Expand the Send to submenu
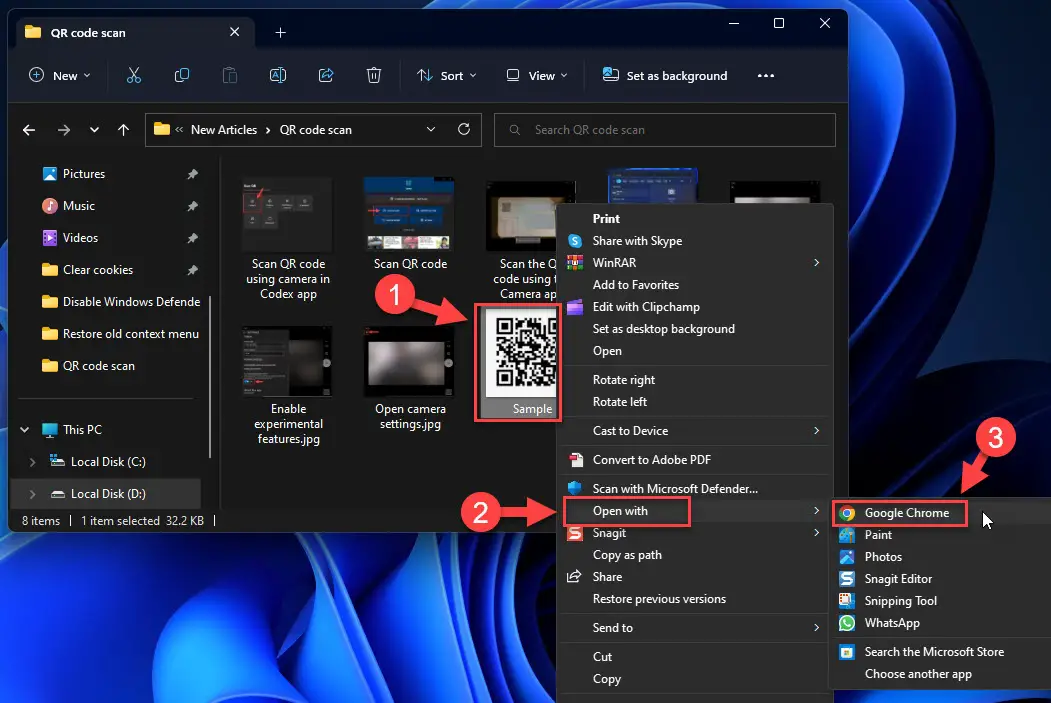 816,628
